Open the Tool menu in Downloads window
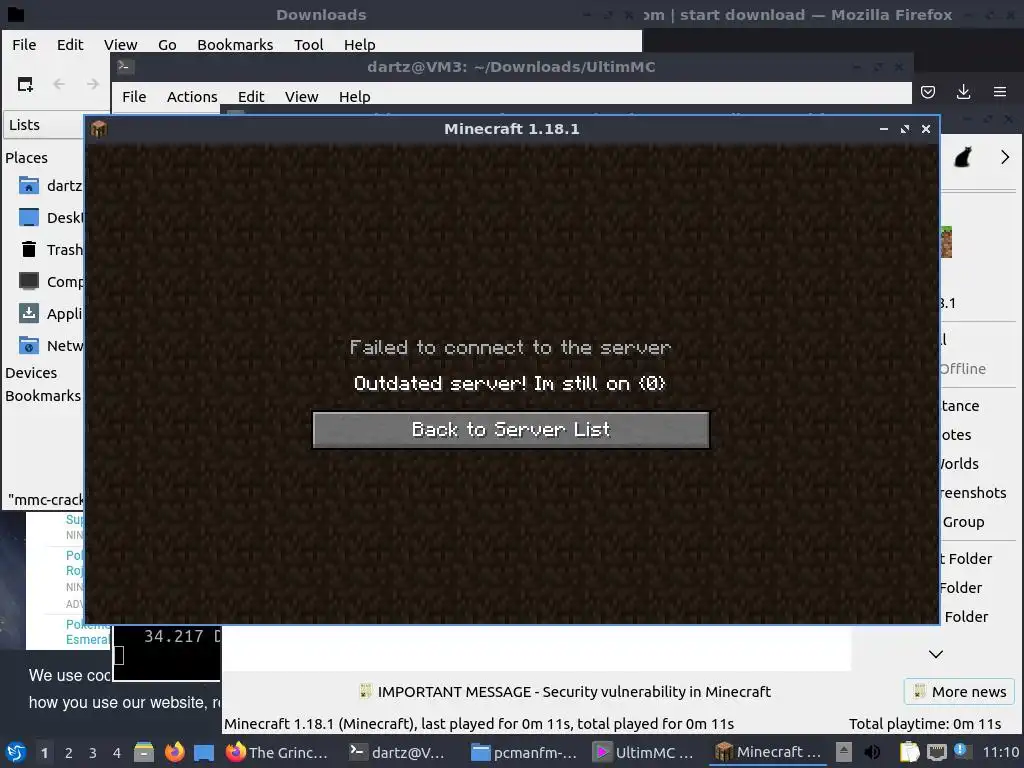The height and width of the screenshot is (768, 1024). coord(308,44)
